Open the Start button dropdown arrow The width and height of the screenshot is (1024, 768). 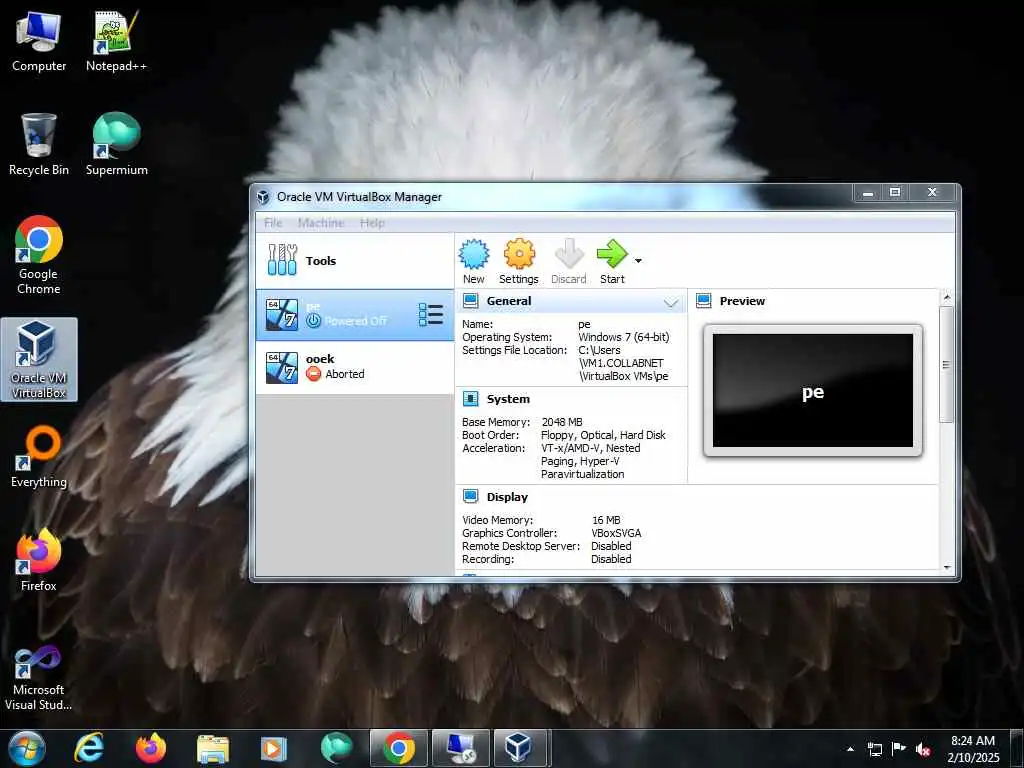pyautogui.click(x=638, y=261)
